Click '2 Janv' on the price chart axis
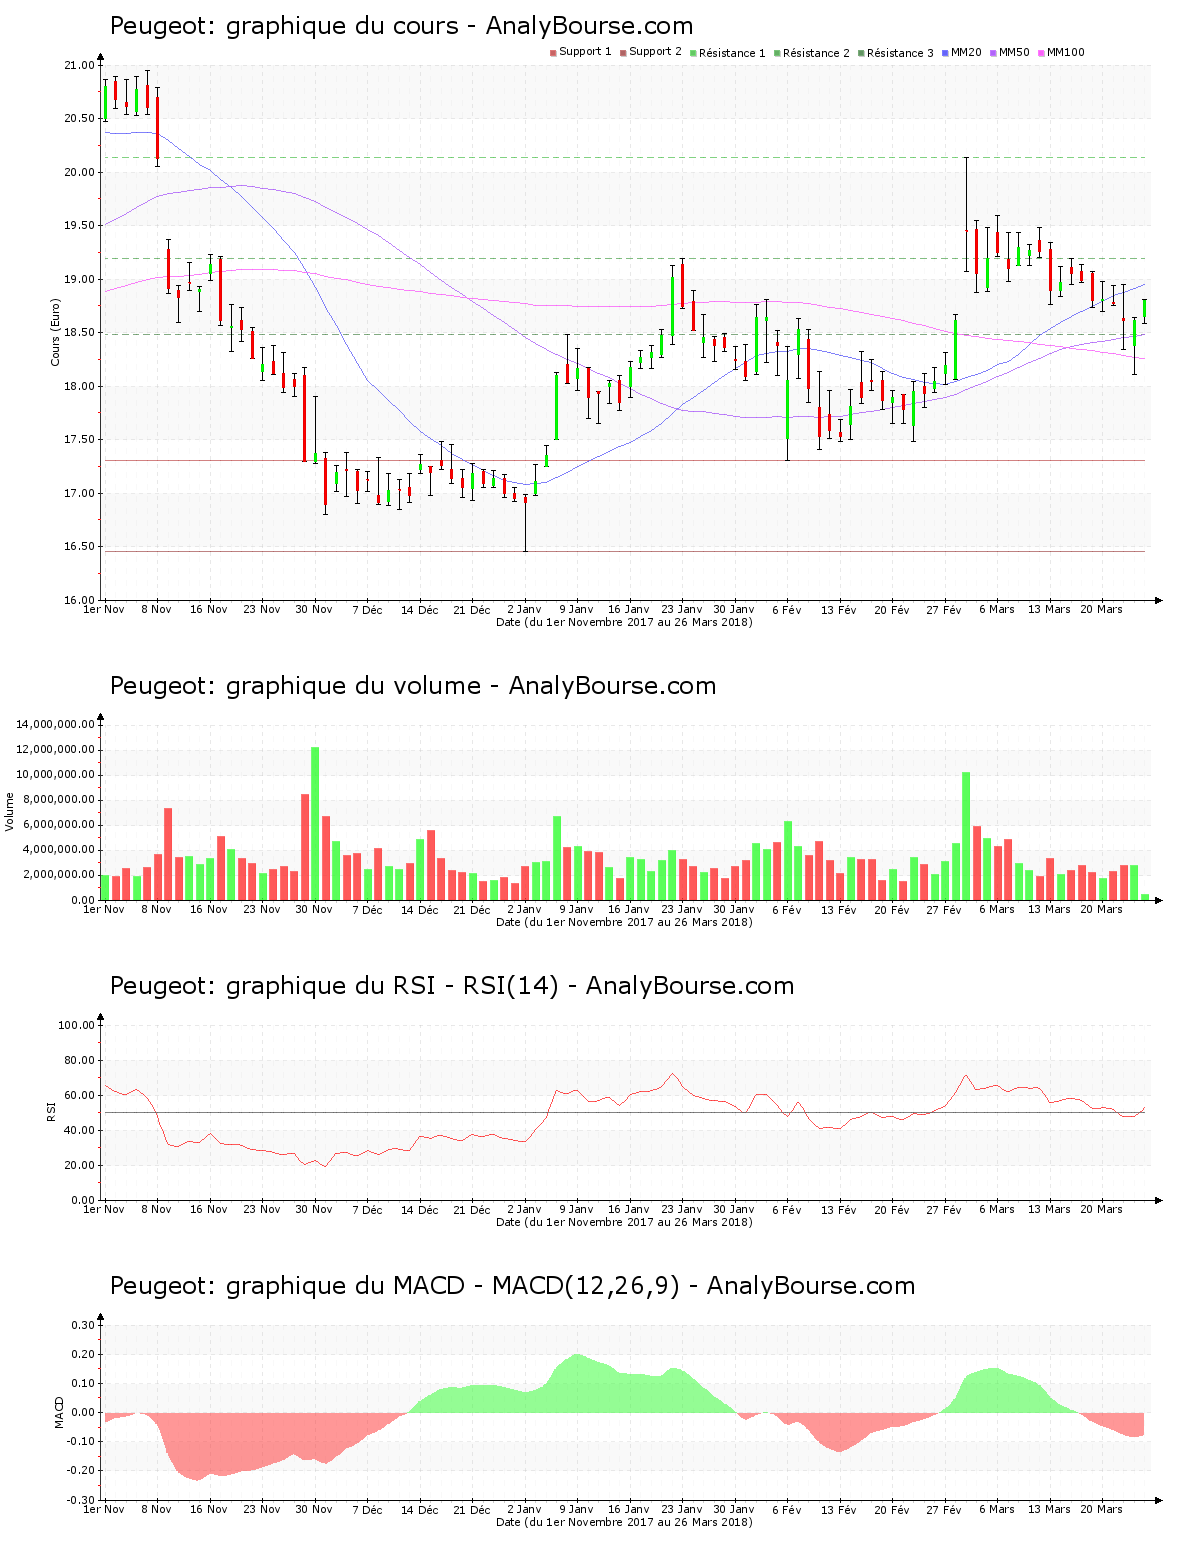The image size is (1200, 1550). pyautogui.click(x=524, y=610)
